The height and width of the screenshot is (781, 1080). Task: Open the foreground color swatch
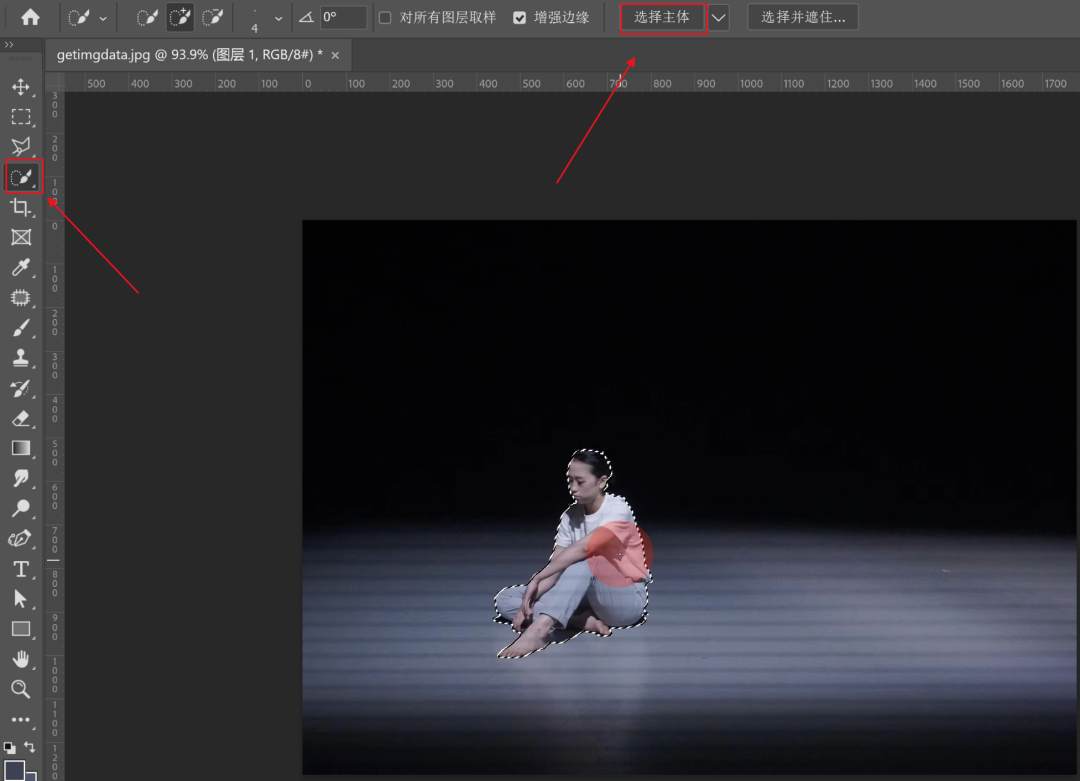click(14, 770)
